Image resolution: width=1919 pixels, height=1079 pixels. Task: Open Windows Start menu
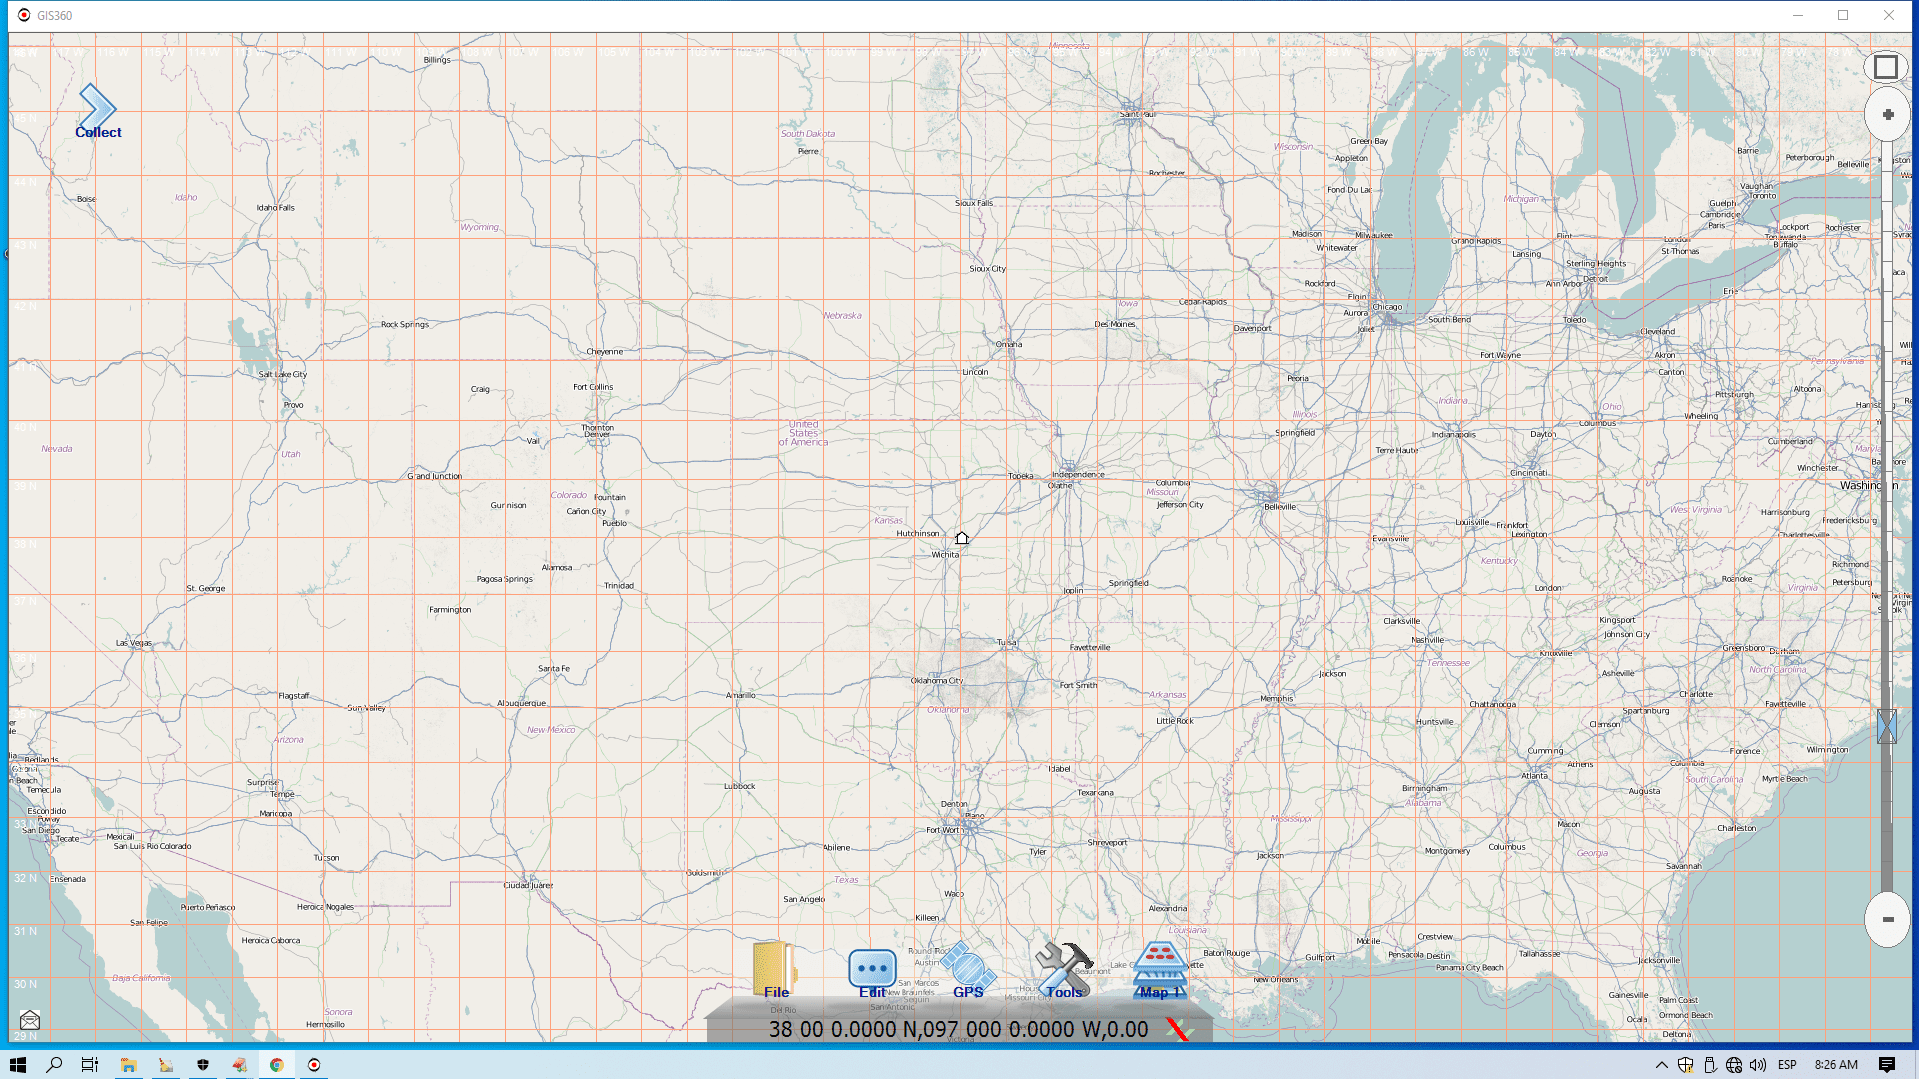(17, 1065)
